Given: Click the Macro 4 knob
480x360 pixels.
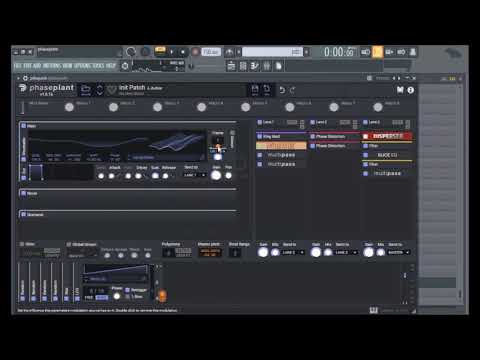Looking at the screenshot, I should (201, 107).
